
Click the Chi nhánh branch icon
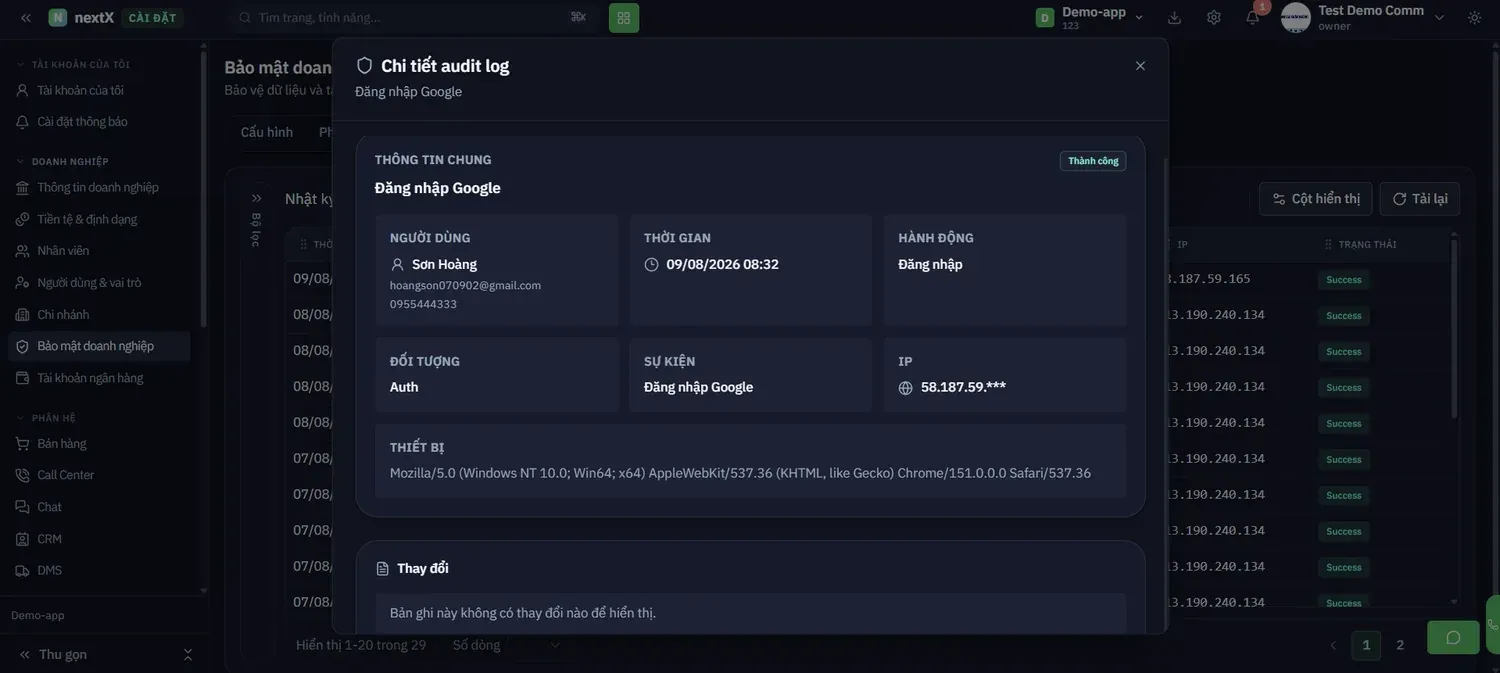[22, 315]
